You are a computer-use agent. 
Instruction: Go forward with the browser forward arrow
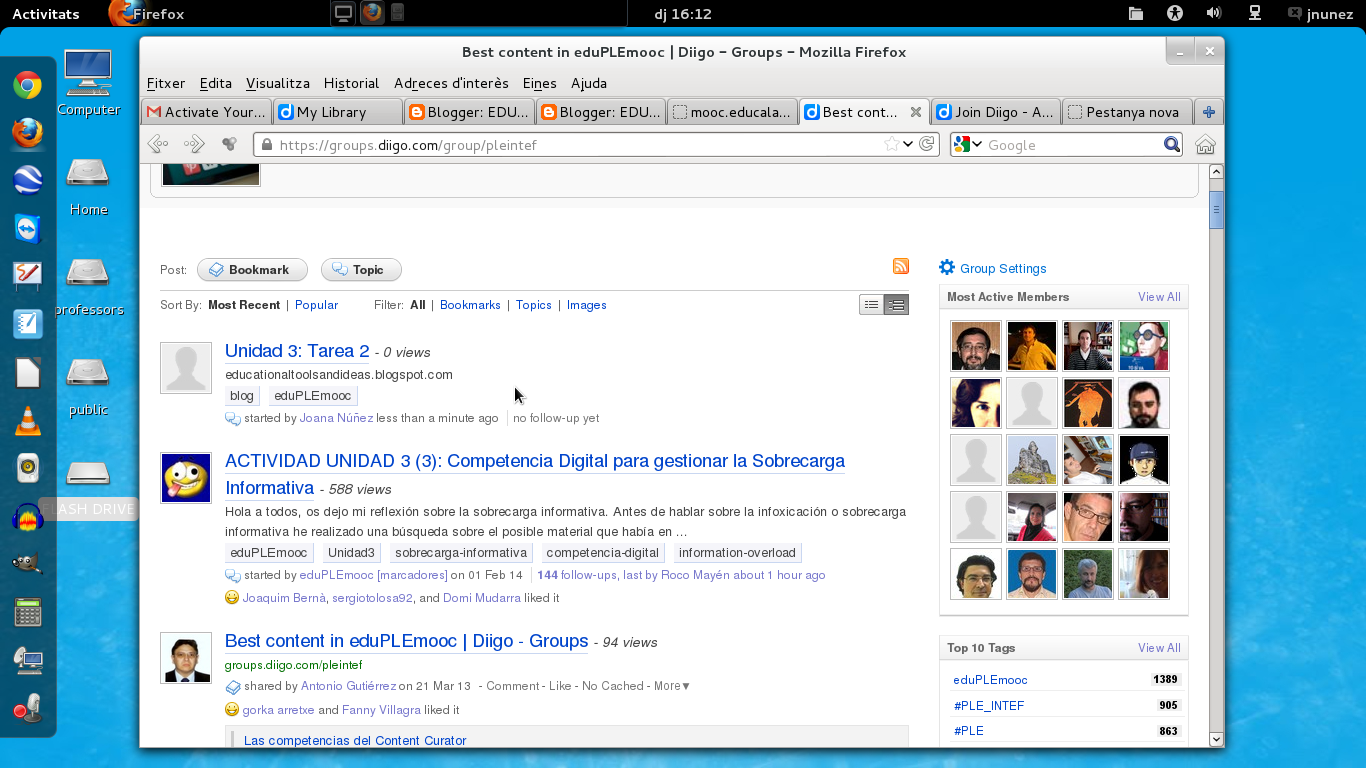194,144
